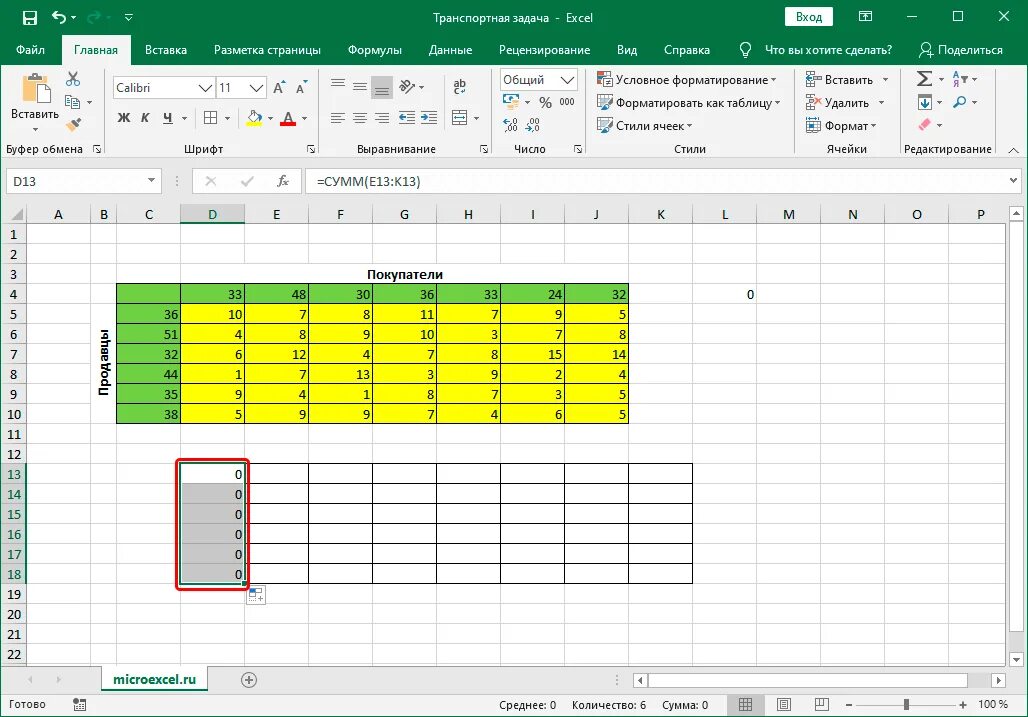Open Sort and Filter tool
This screenshot has width=1028, height=717.
click(960, 79)
